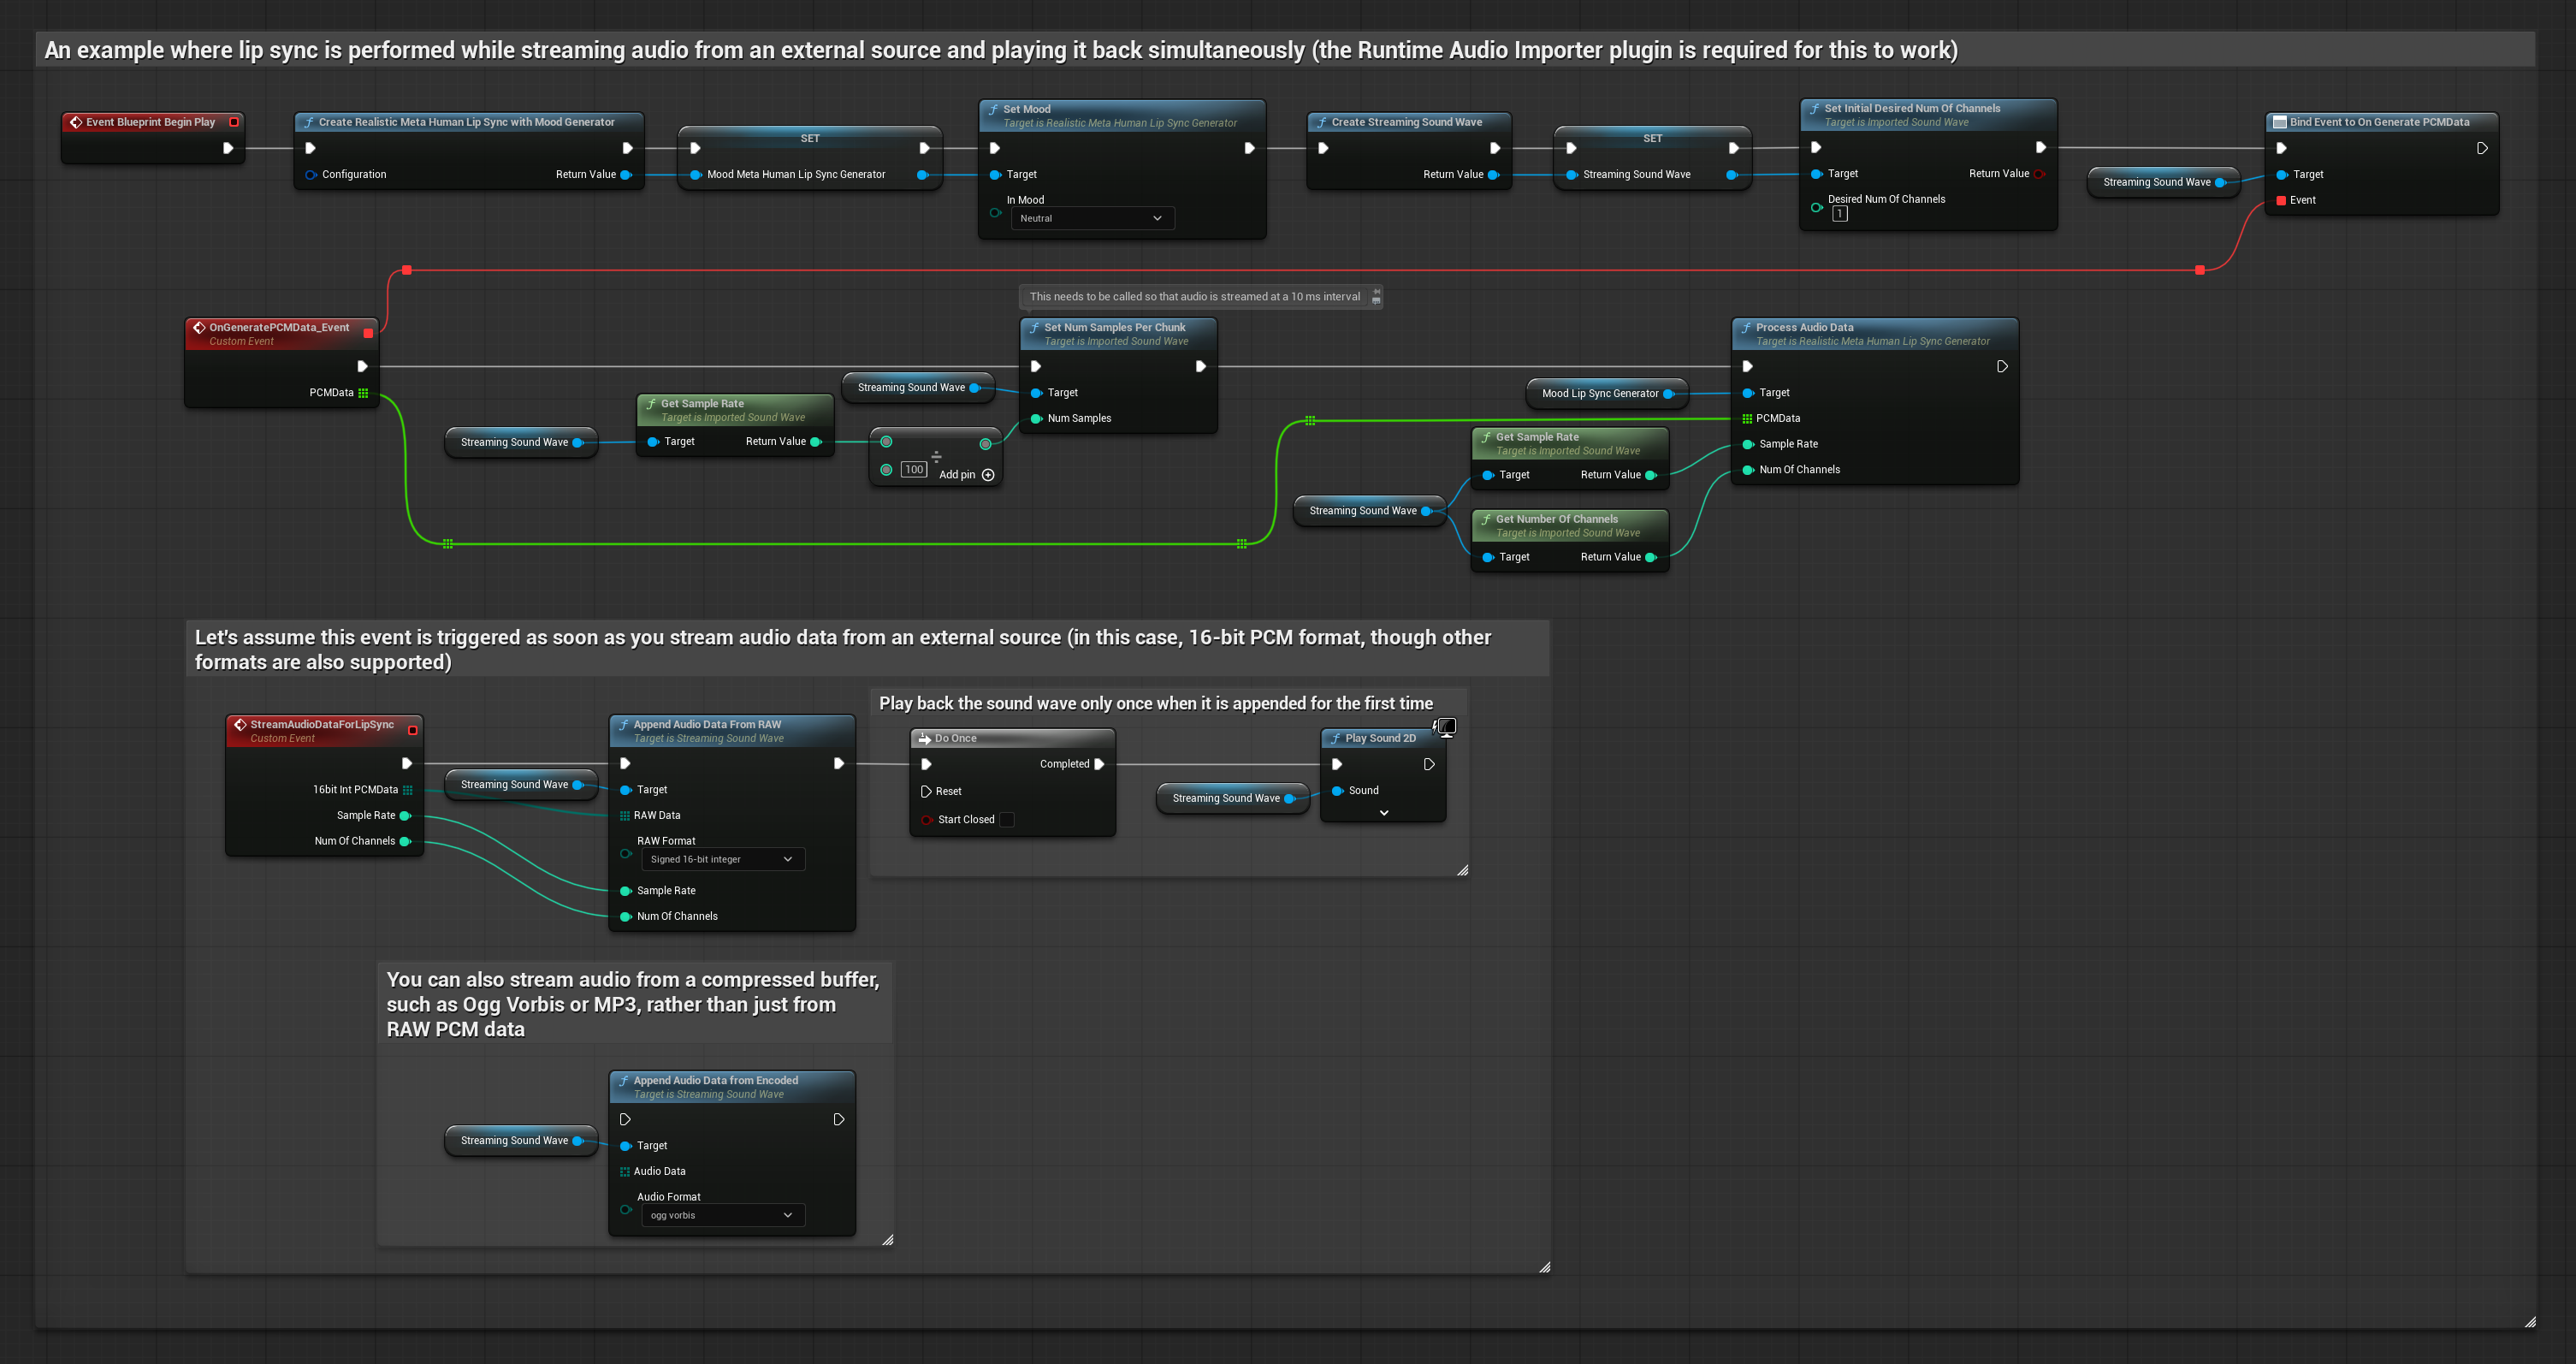The height and width of the screenshot is (1364, 2576).
Task: Click the Add pin plus icon
Action: [988, 475]
